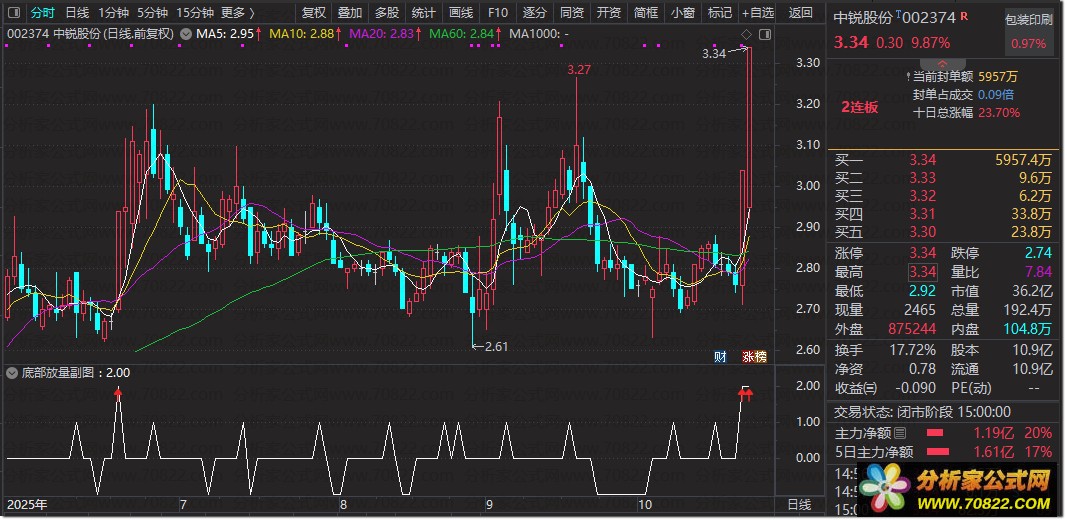Click the 2连板 limit-up streak label
This screenshot has height=520, width=1067.
(x=860, y=107)
